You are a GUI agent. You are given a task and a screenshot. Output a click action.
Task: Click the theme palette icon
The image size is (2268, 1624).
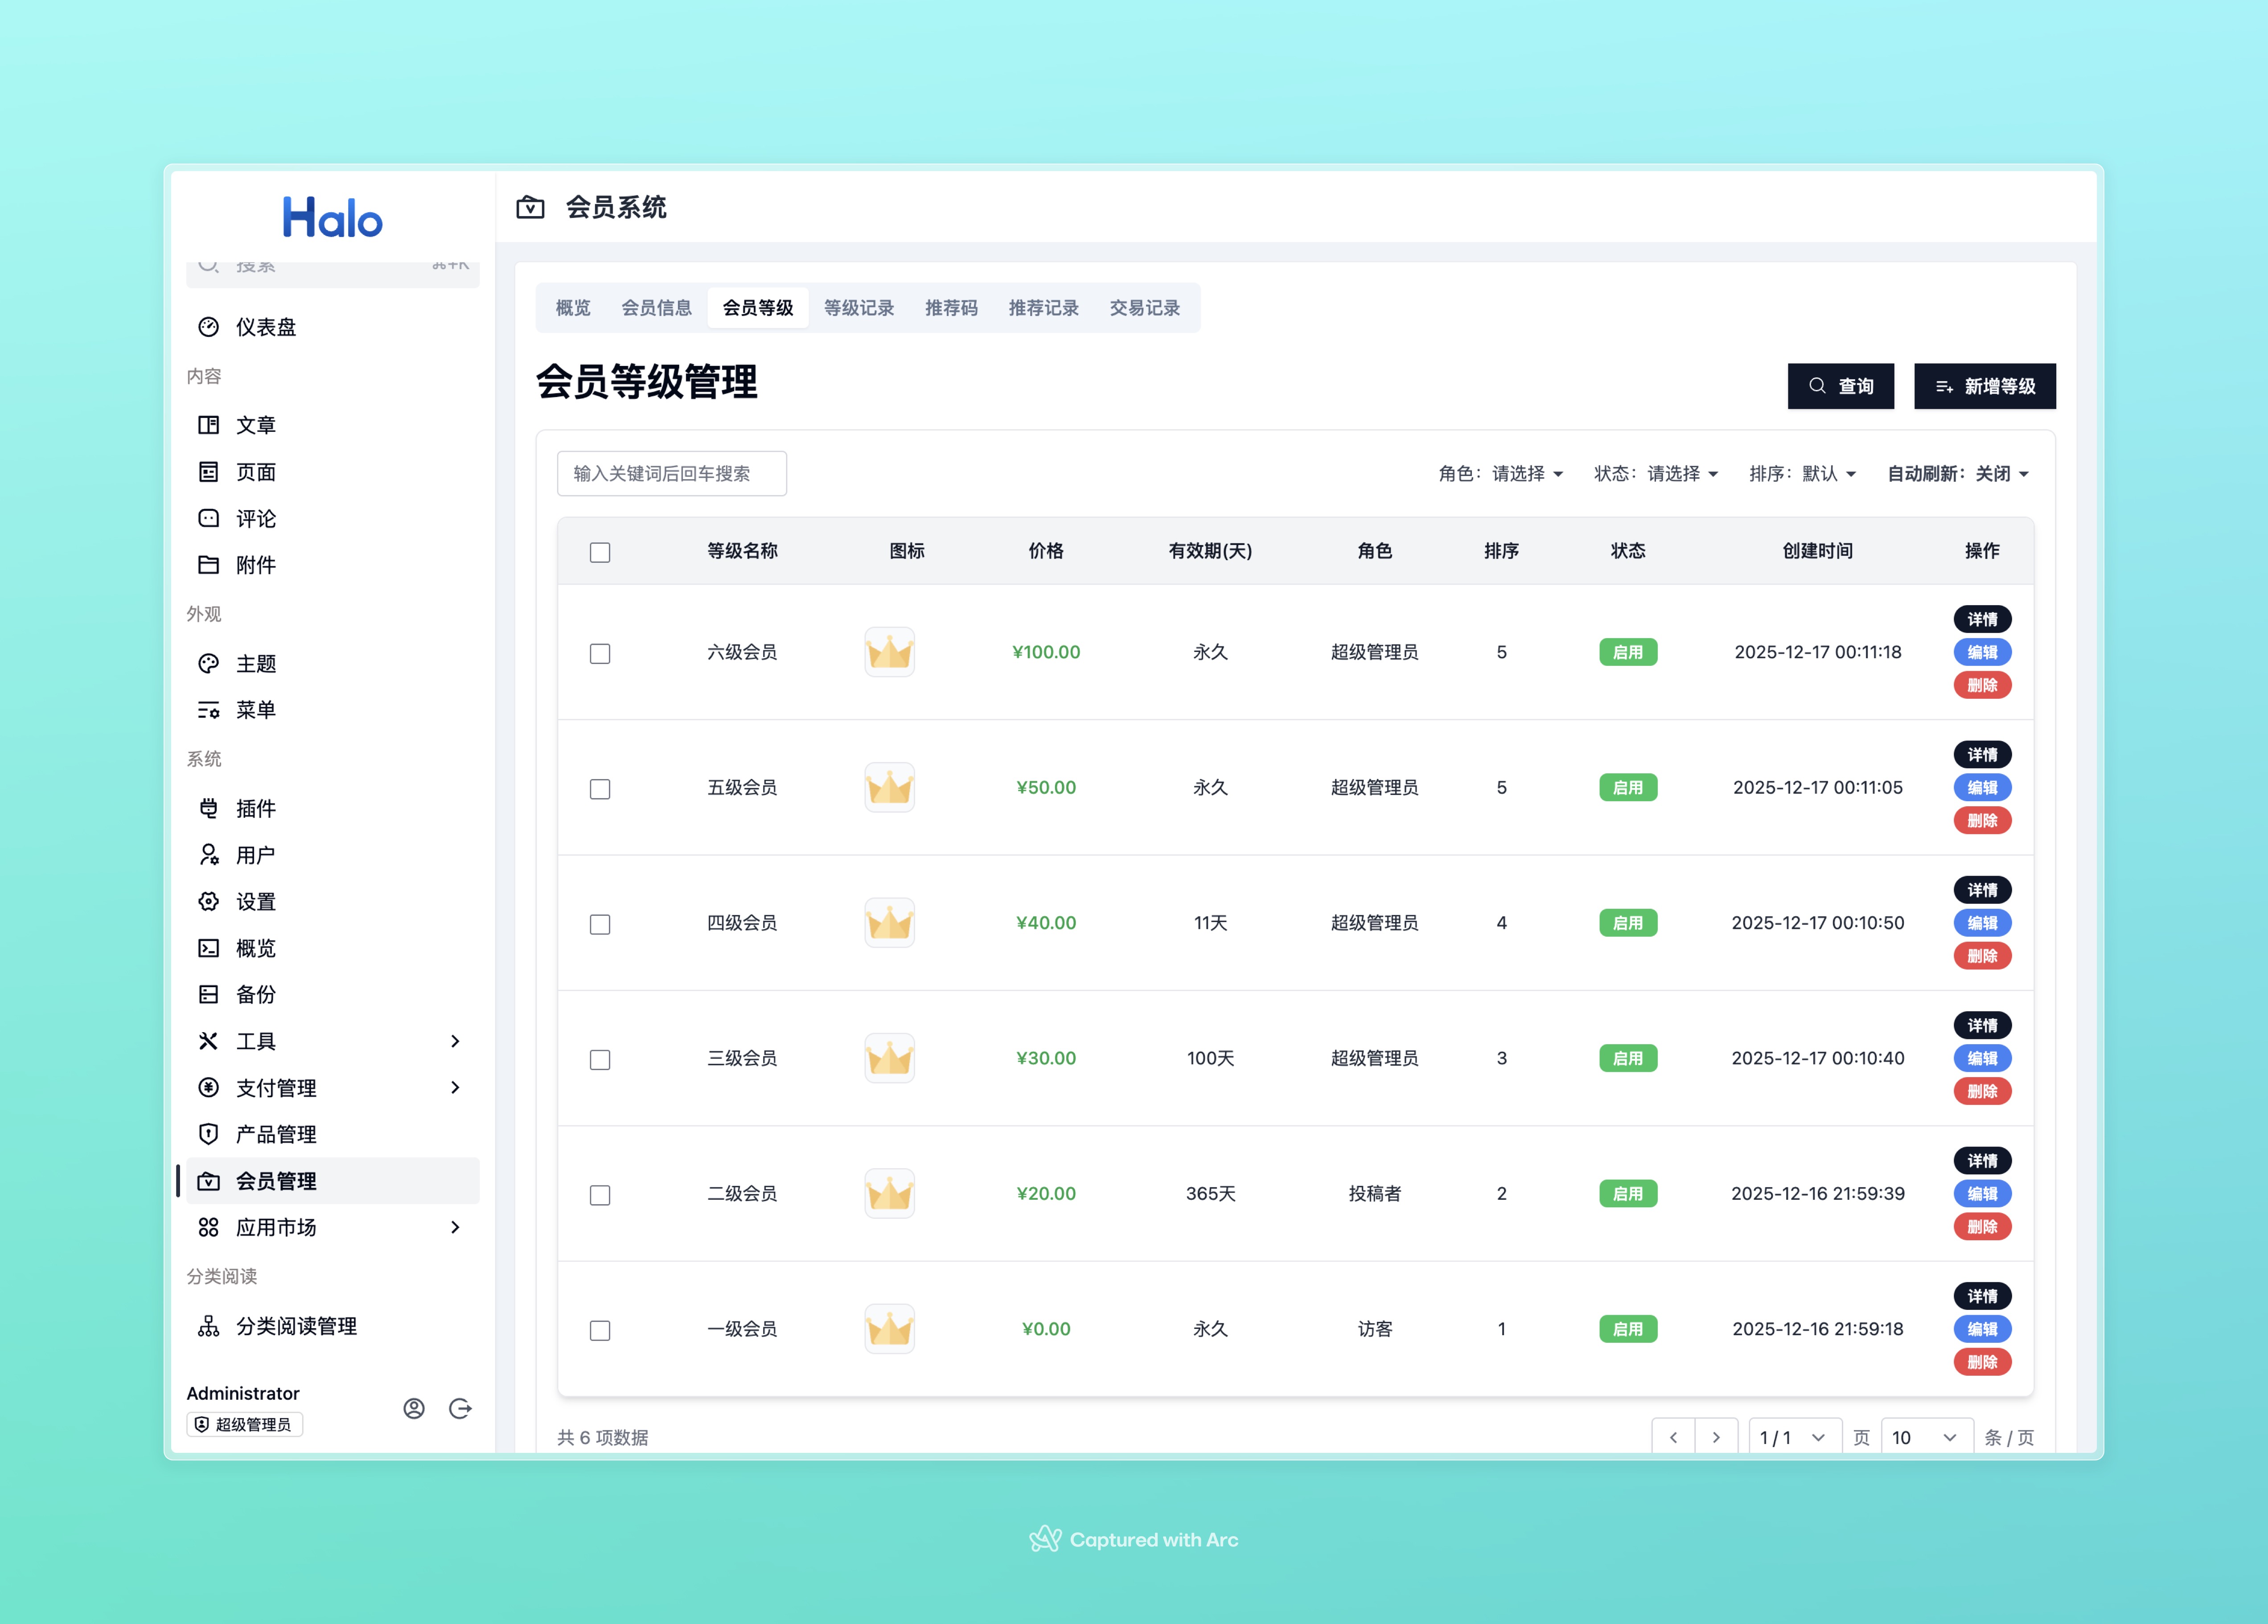click(208, 663)
